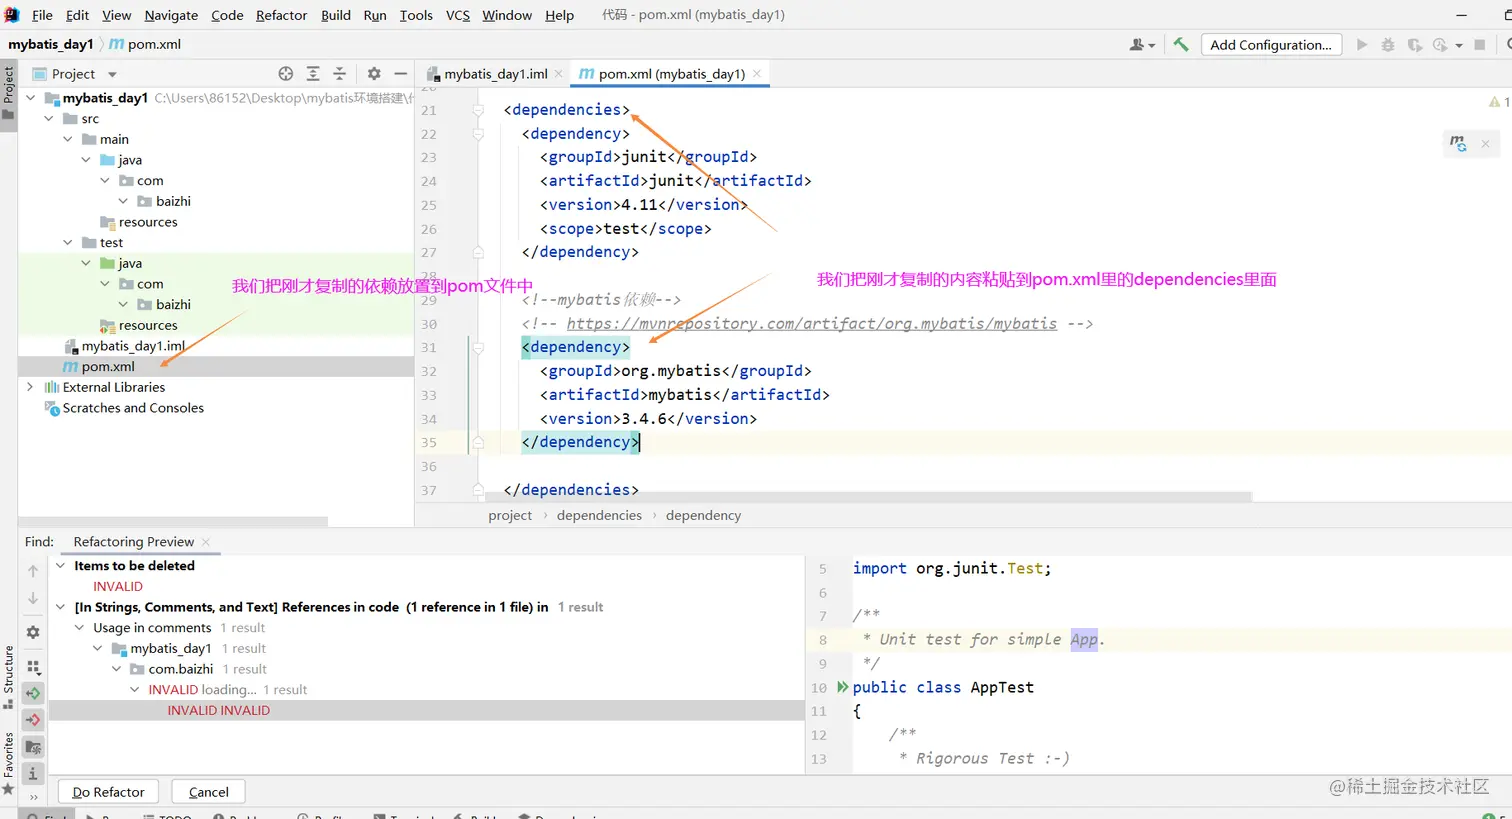Screen dimensions: 1512x819
Task: Open the mvnrepository.com link in comment
Action: point(811,323)
